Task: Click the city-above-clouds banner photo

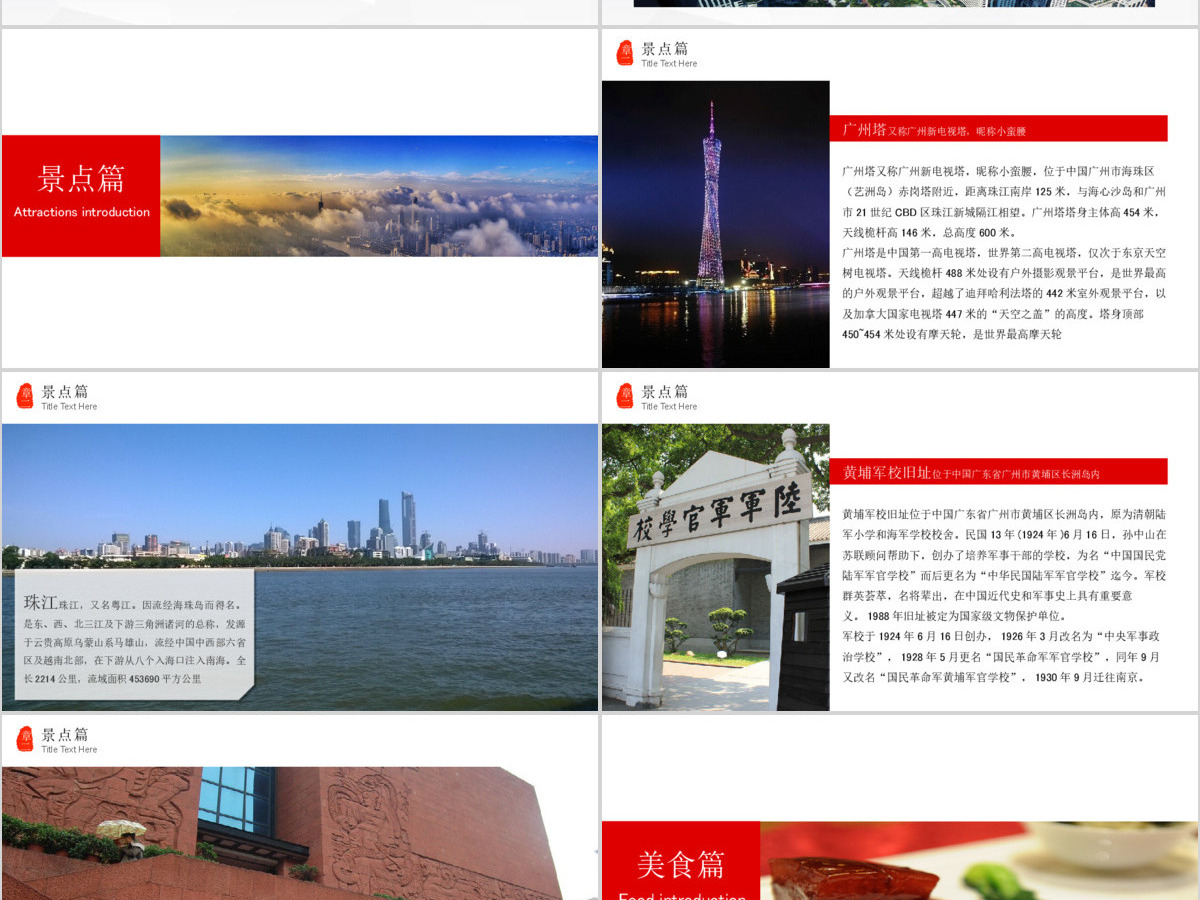Action: pos(379,196)
